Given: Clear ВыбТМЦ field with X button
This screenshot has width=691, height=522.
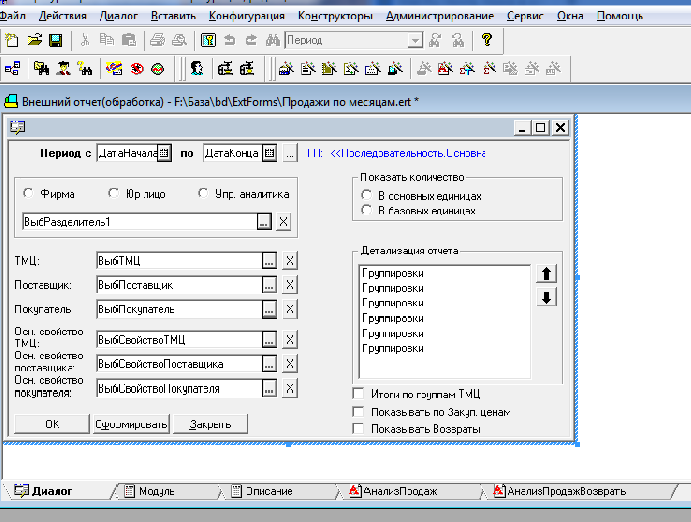Looking at the screenshot, I should pos(289,261).
